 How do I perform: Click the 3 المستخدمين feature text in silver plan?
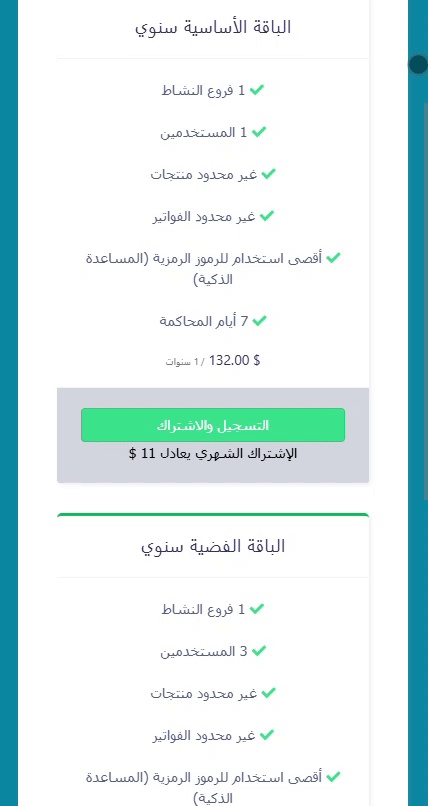pos(204,651)
